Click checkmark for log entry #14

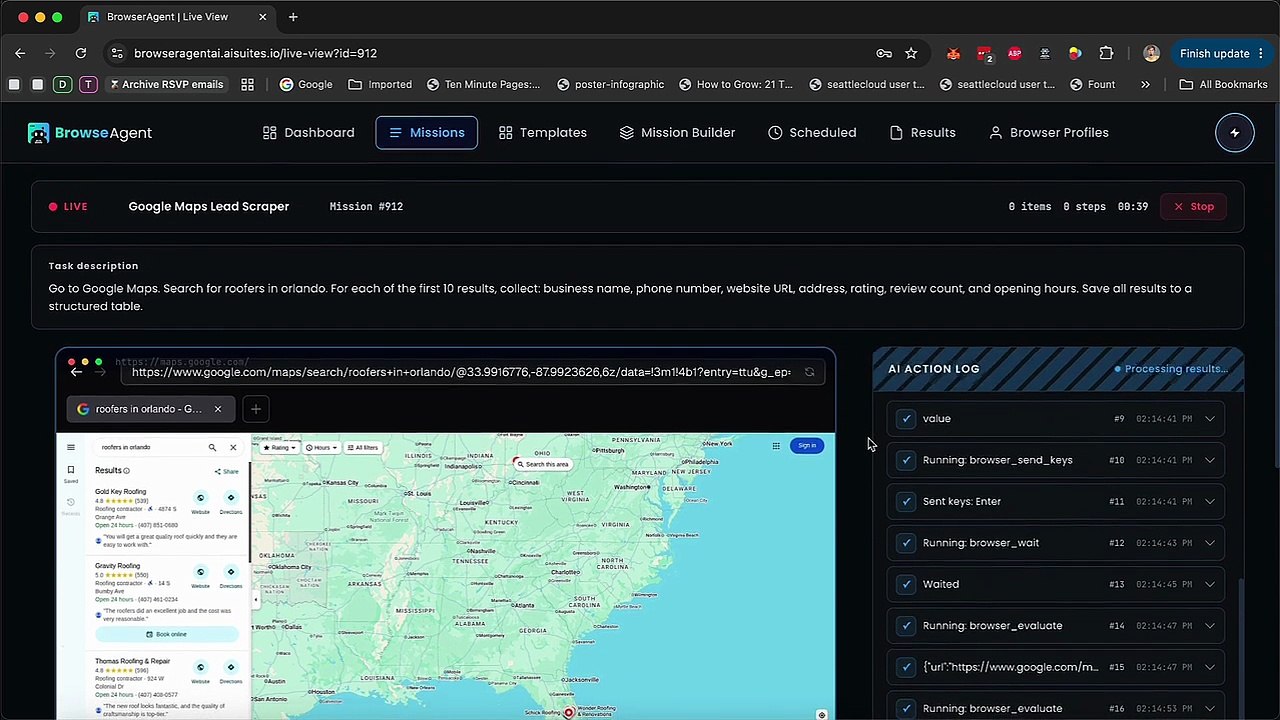pyautogui.click(x=906, y=626)
